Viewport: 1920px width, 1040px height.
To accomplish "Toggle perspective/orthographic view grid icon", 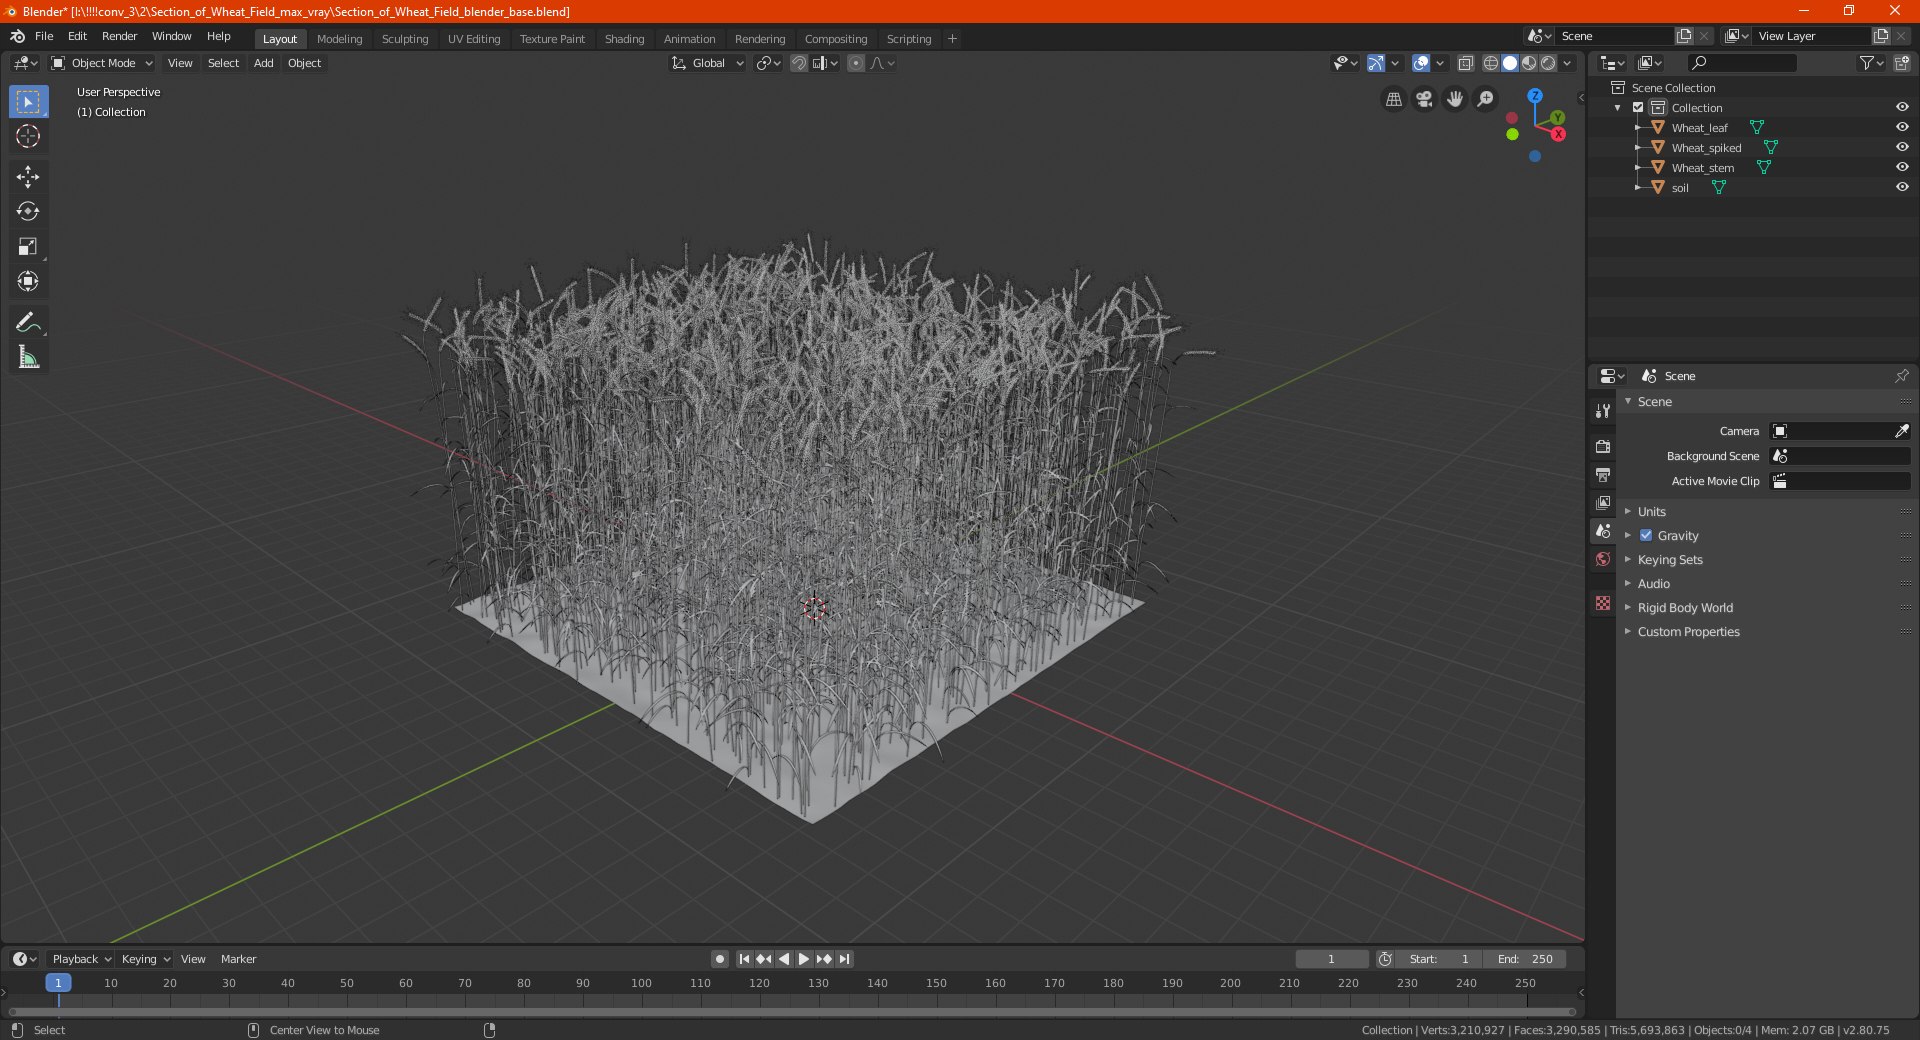I will [x=1393, y=99].
